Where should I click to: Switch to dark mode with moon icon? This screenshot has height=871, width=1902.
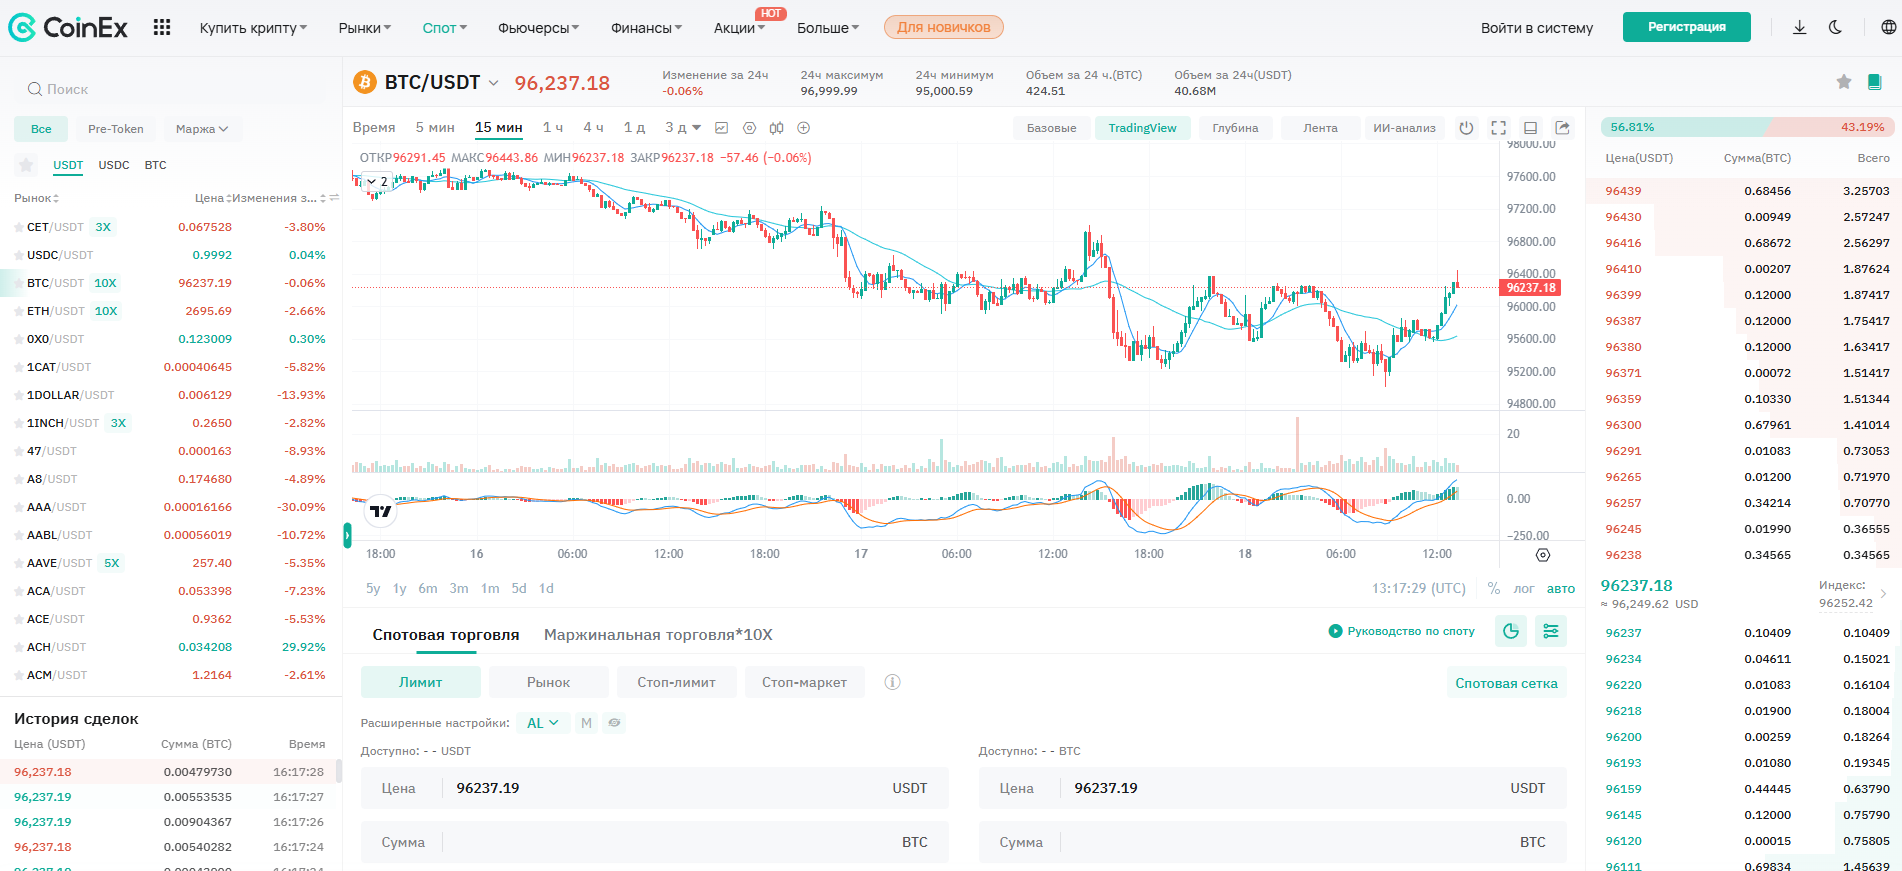tap(1835, 27)
